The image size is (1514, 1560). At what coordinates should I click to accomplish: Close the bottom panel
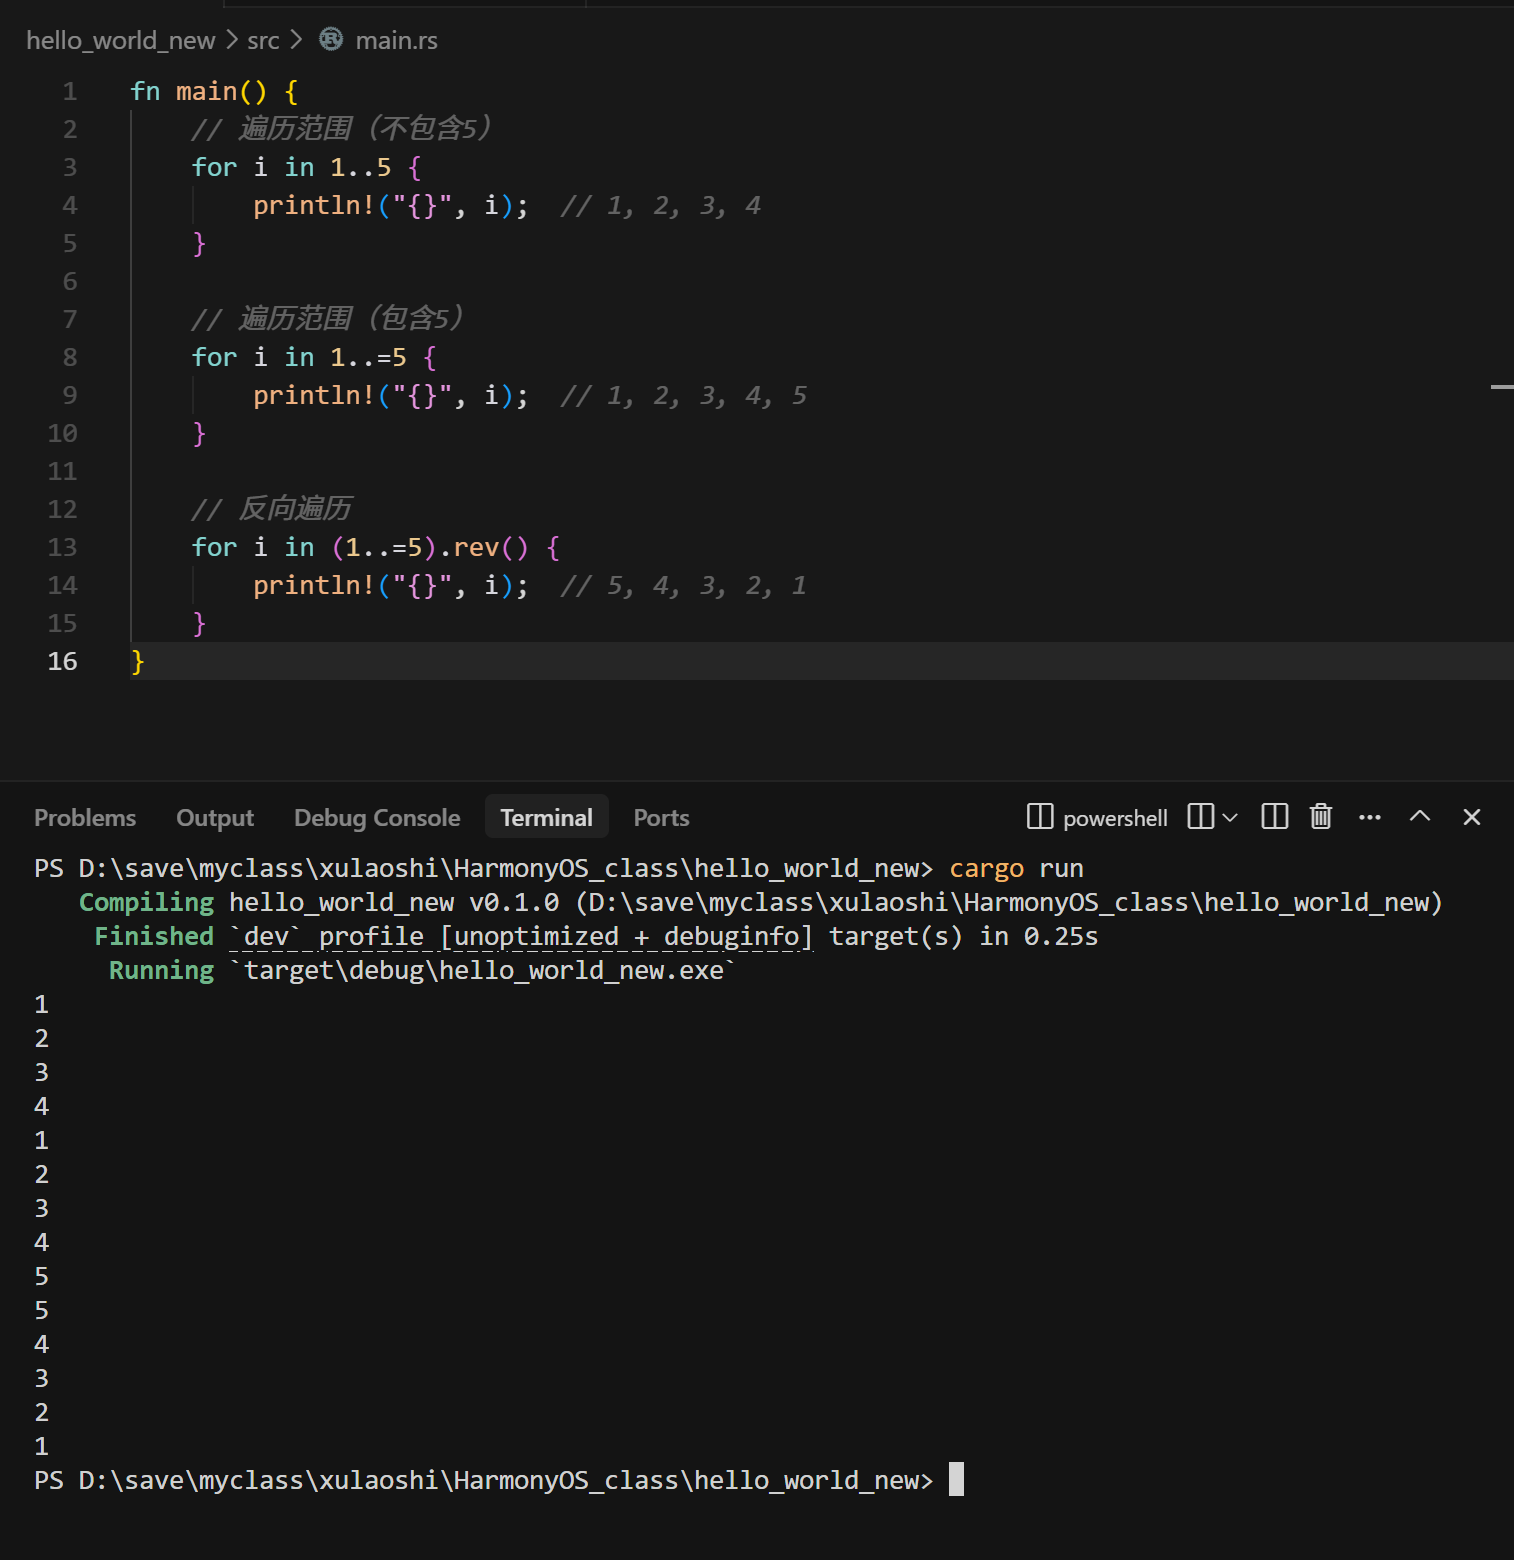1472,817
